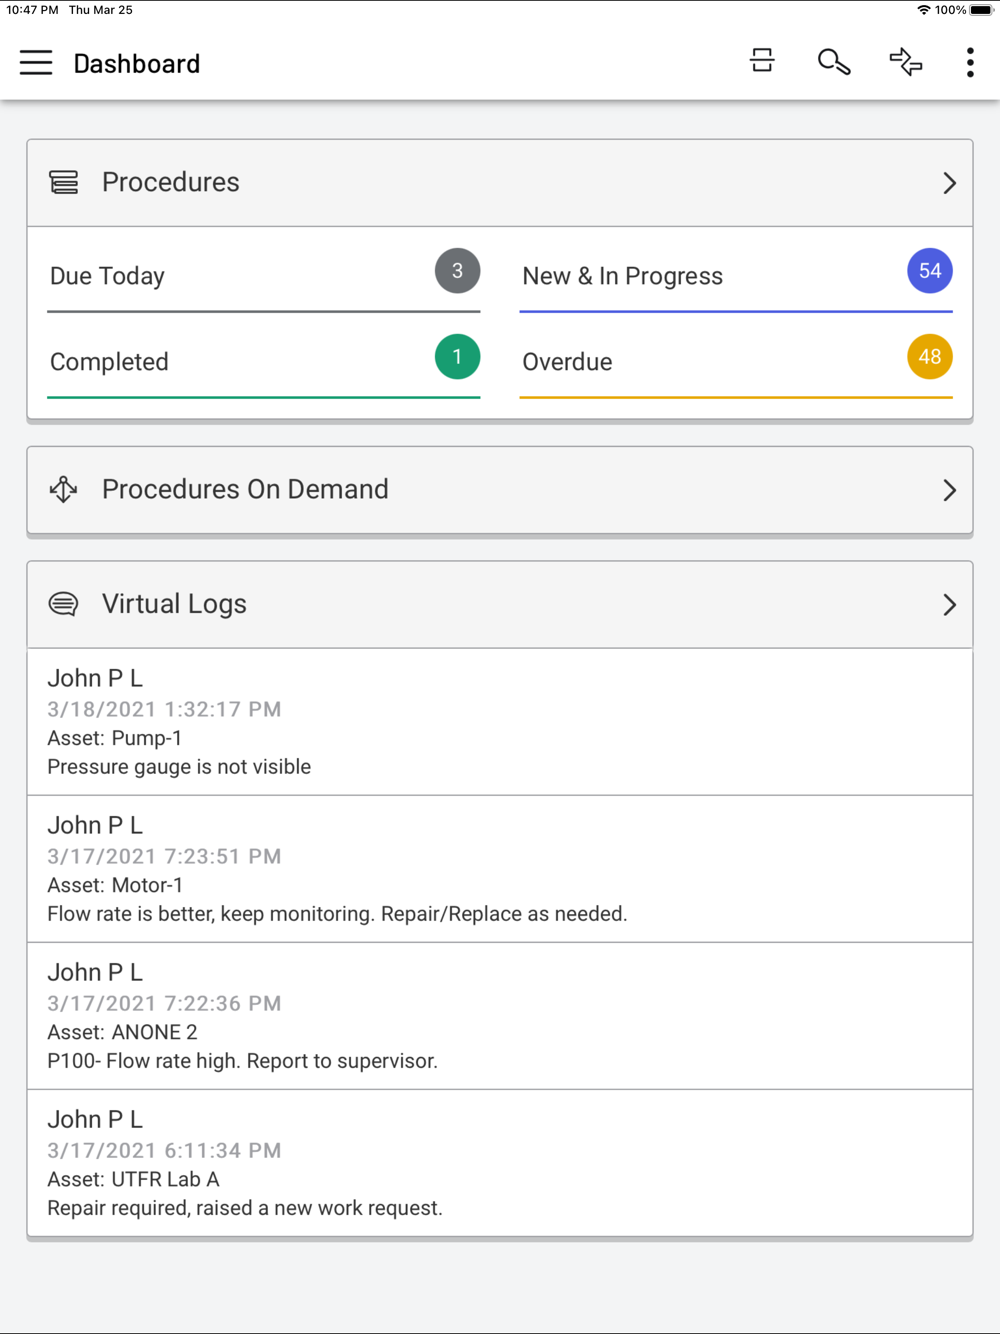Tap the sync arrows icon
This screenshot has width=1000, height=1334.
click(x=905, y=63)
